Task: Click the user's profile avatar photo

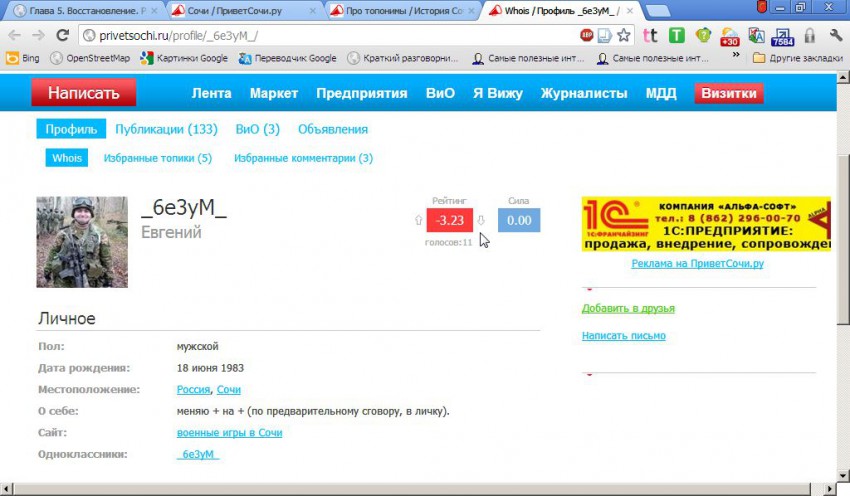Action: pos(82,242)
